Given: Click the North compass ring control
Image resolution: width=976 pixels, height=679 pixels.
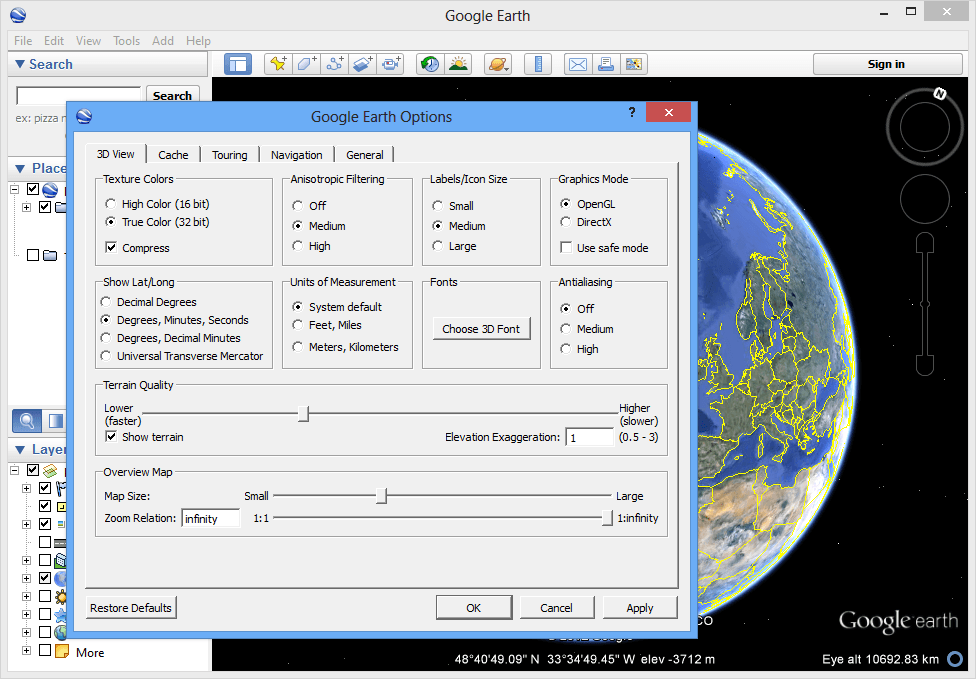Looking at the screenshot, I should coord(924,127).
